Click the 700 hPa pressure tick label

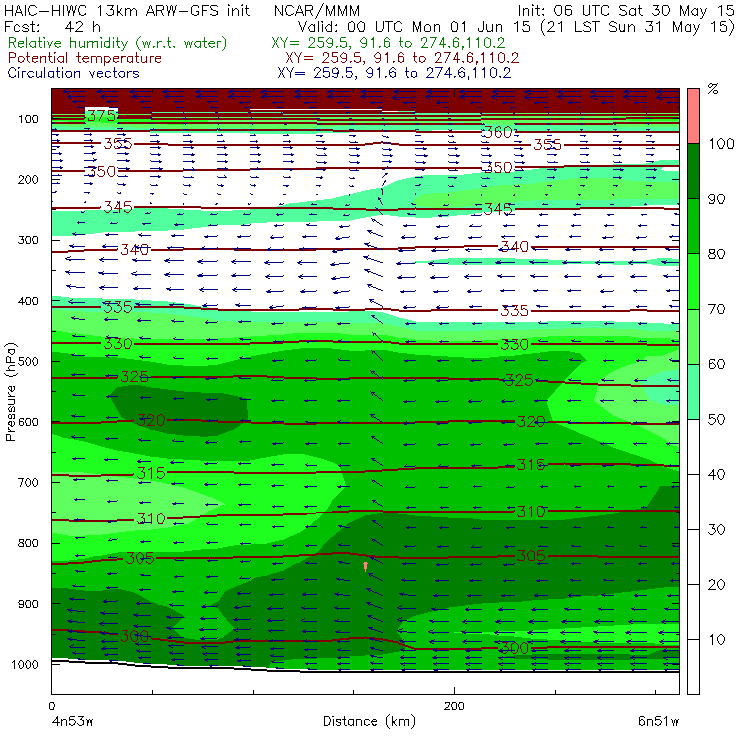(x=28, y=483)
